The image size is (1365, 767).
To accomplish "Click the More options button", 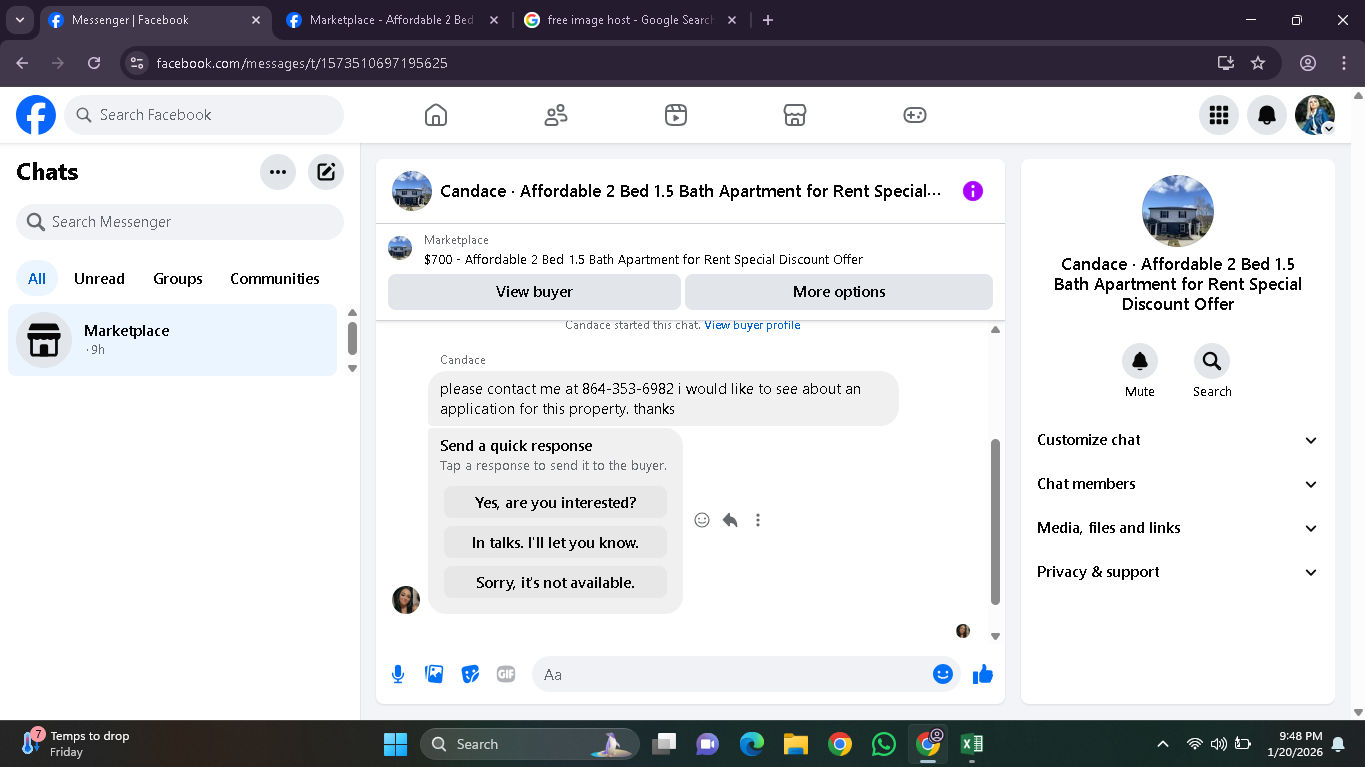I will 839,292.
